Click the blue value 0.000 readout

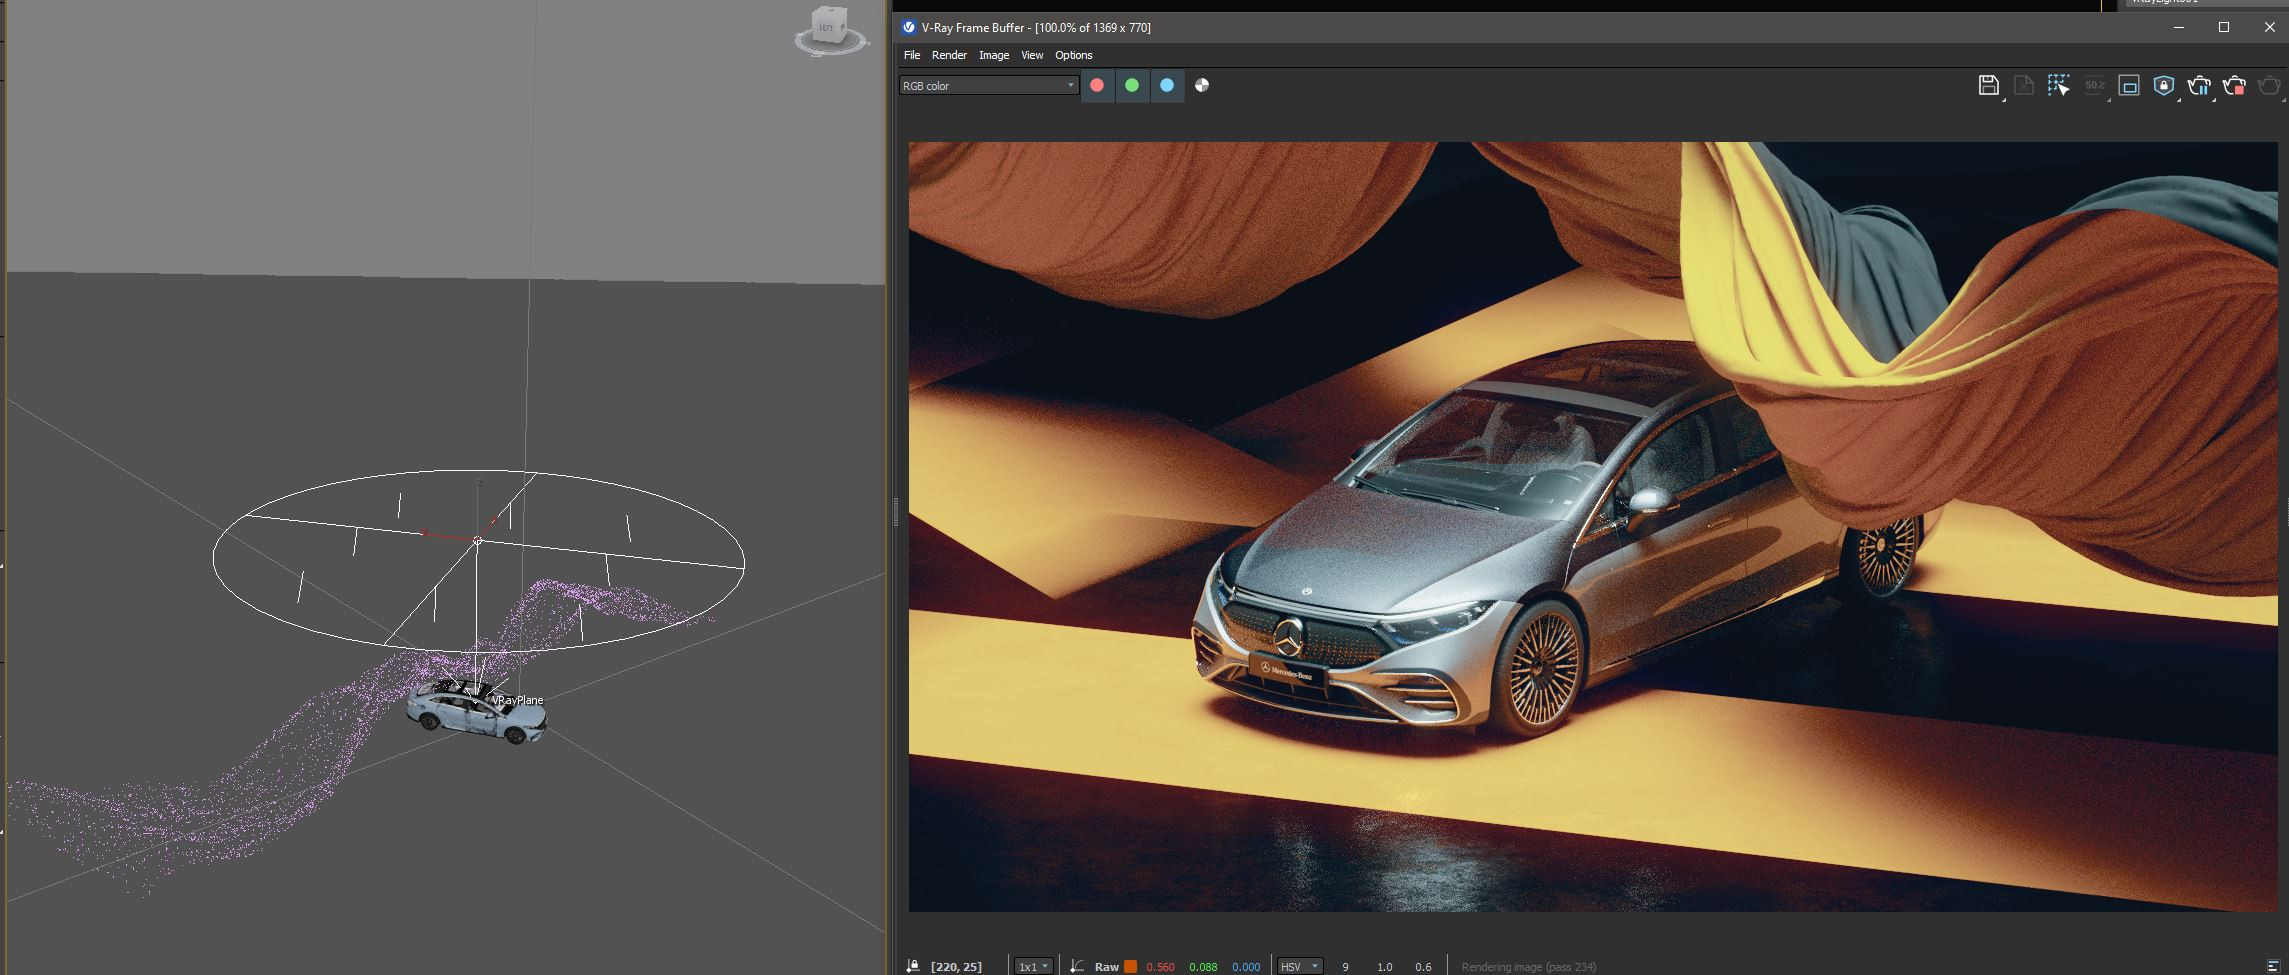coord(1246,967)
